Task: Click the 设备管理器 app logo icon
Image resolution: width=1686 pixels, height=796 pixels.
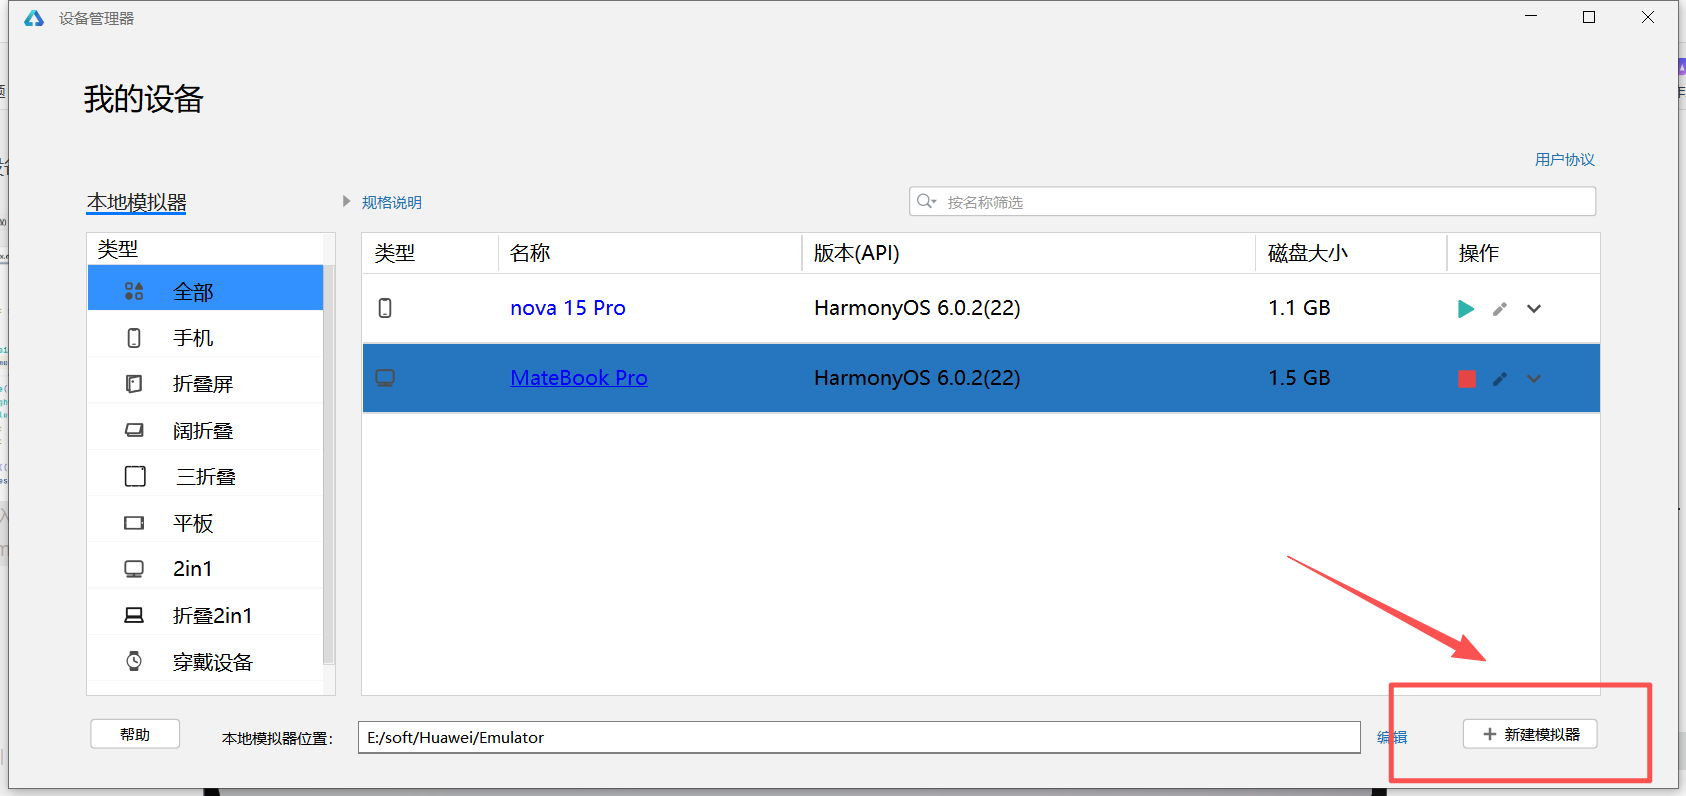Action: (x=34, y=18)
